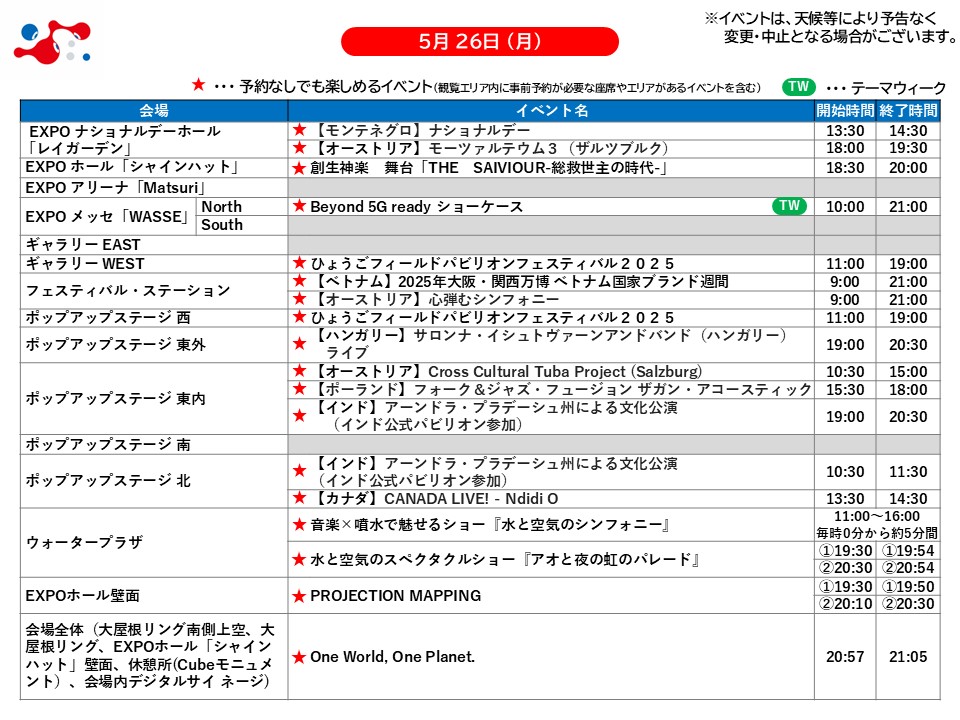Click the イベント名 column header

[551, 110]
